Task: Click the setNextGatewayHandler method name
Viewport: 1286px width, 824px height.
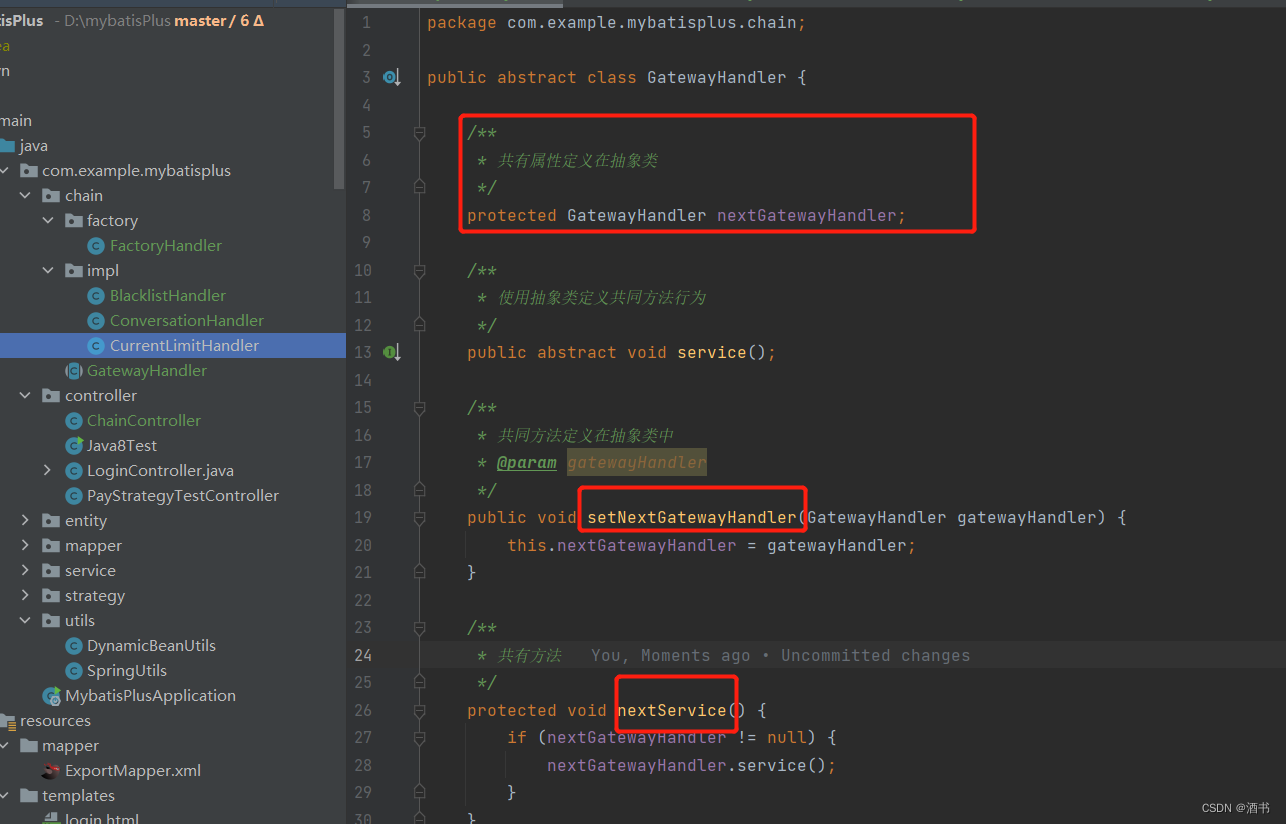Action: [x=692, y=517]
